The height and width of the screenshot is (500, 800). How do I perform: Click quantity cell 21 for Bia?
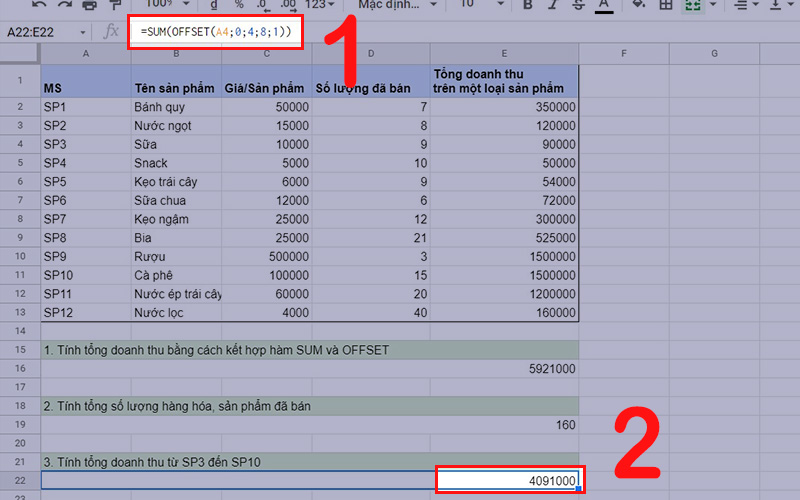(371, 238)
